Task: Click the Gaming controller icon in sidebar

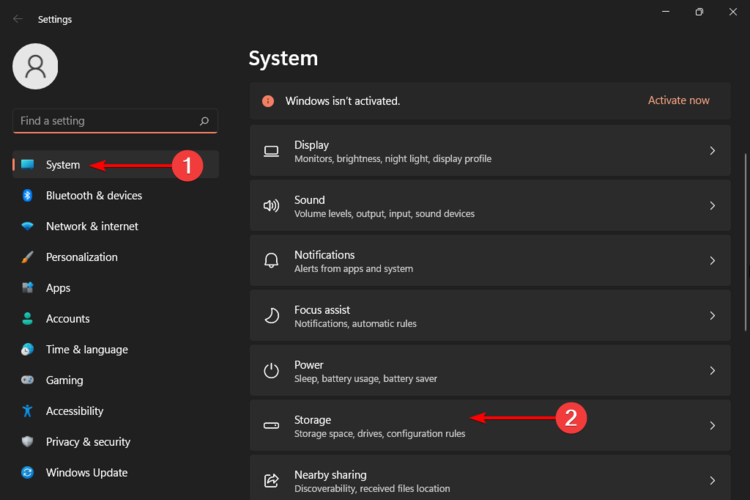Action: pos(27,381)
